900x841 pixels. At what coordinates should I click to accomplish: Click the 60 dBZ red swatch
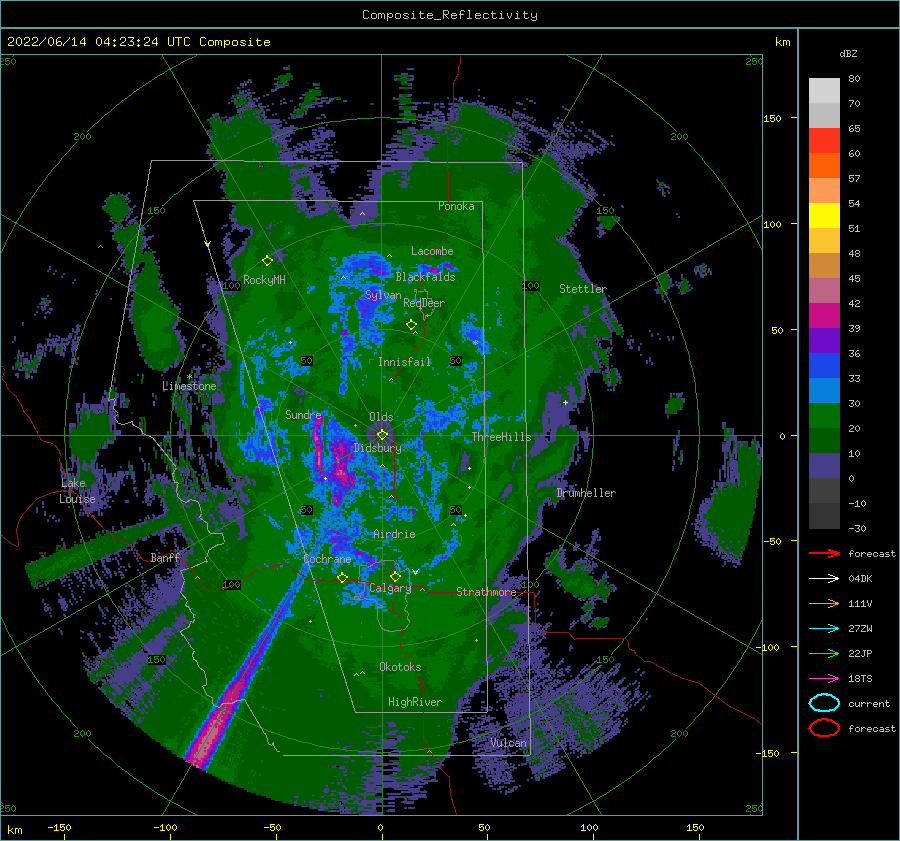point(824,141)
